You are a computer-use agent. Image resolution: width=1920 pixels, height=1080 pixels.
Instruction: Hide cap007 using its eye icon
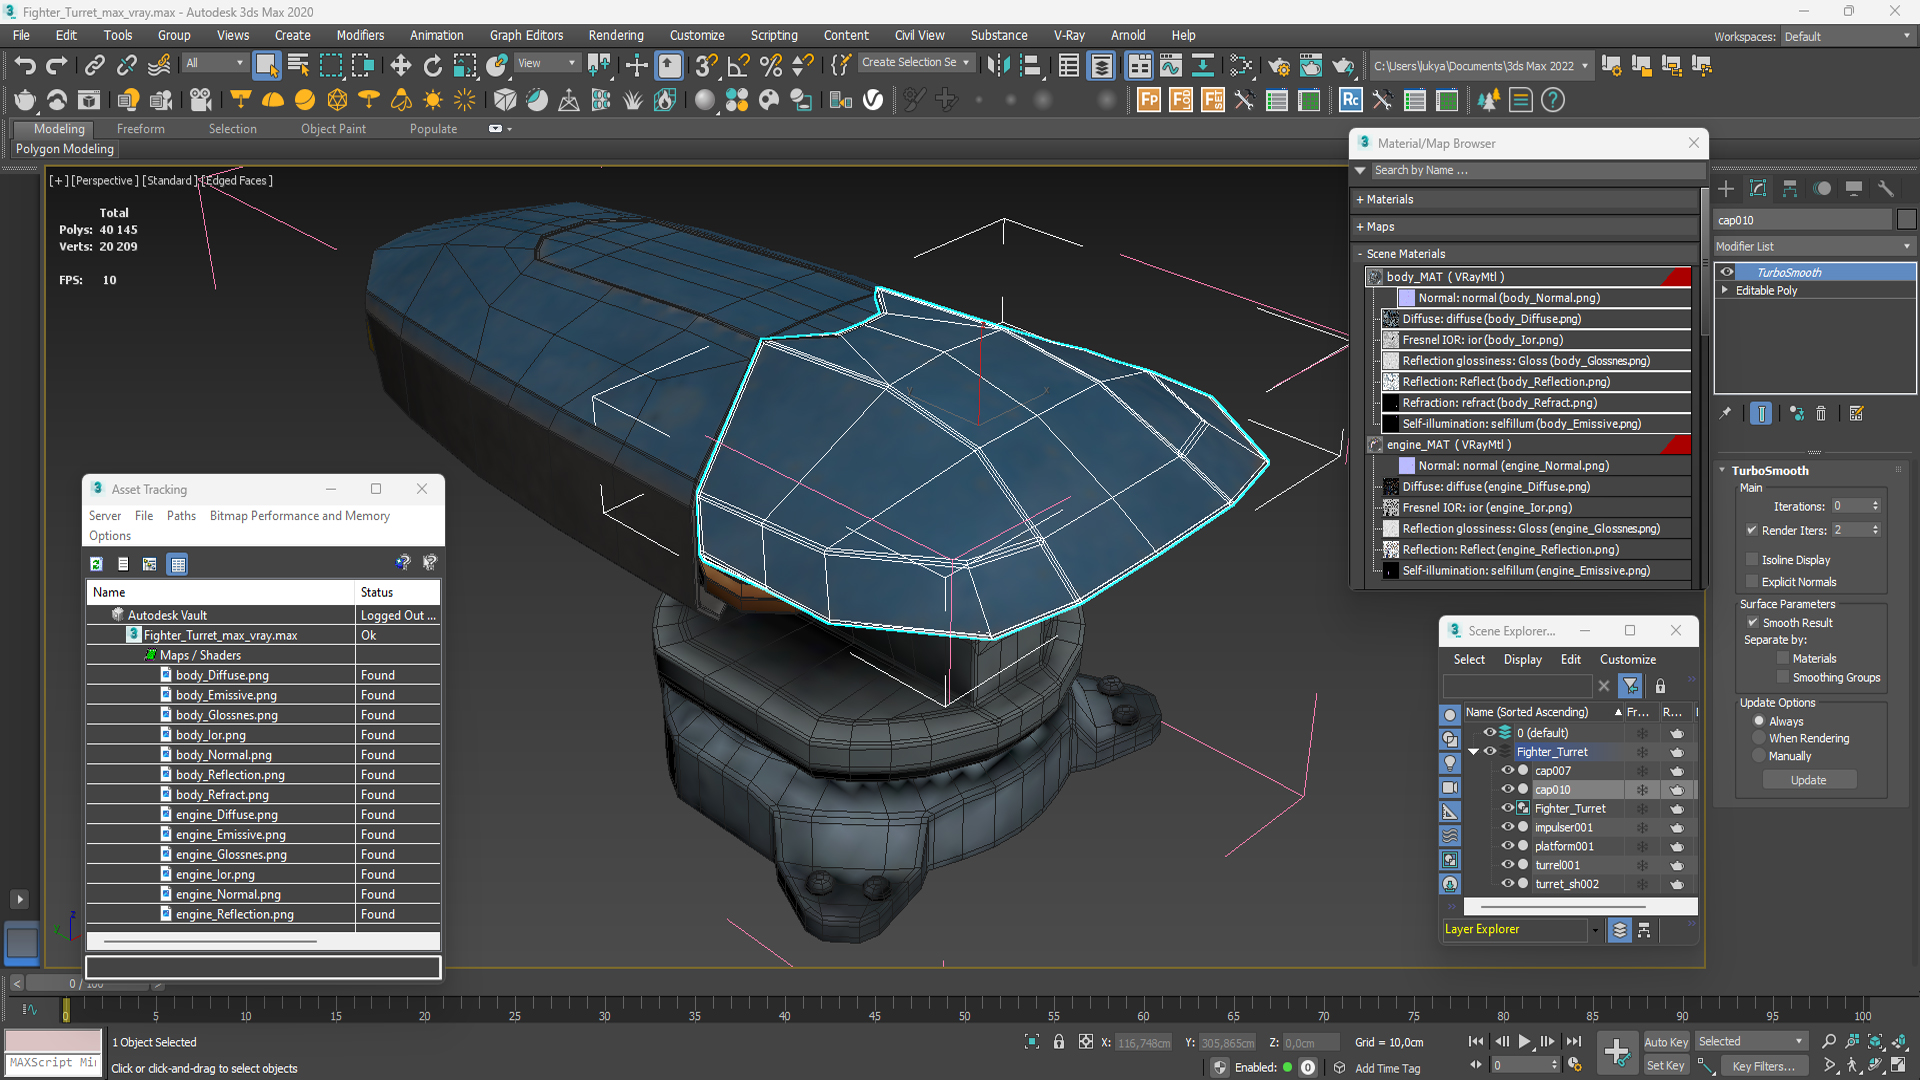[1507, 771]
